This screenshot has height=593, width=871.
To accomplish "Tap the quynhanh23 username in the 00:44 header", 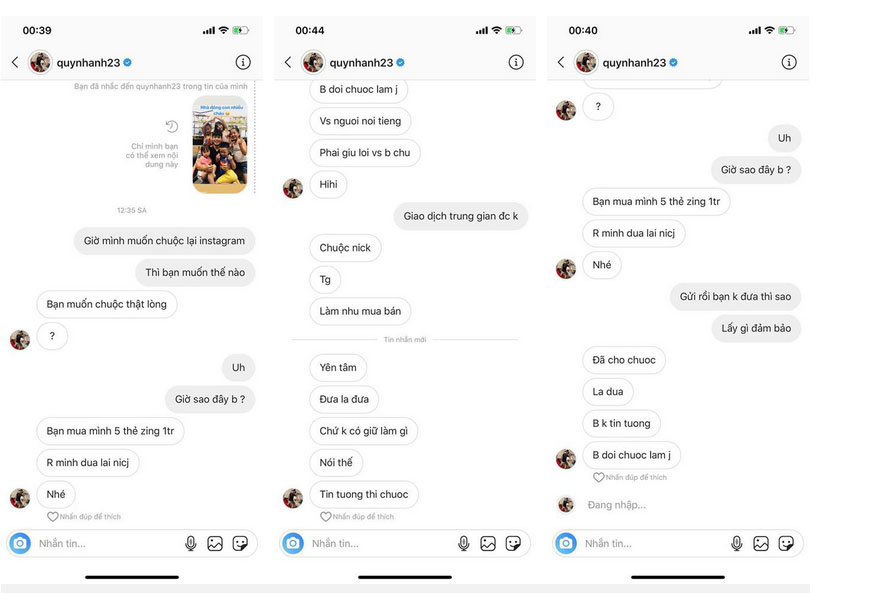I will pos(361,63).
